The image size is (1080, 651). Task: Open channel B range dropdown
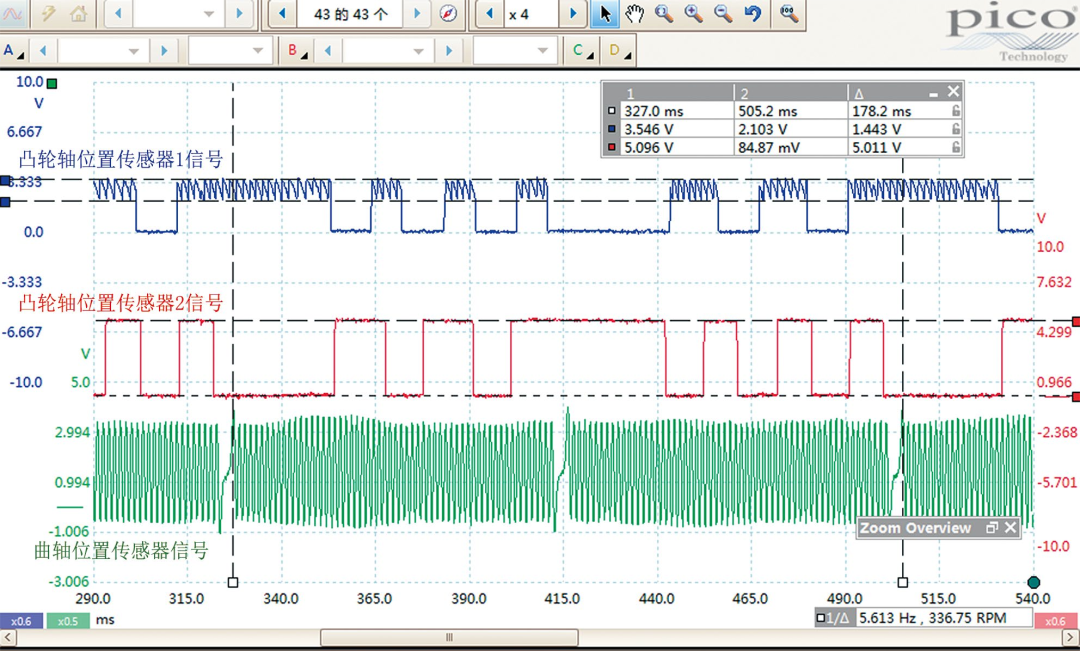(418, 51)
